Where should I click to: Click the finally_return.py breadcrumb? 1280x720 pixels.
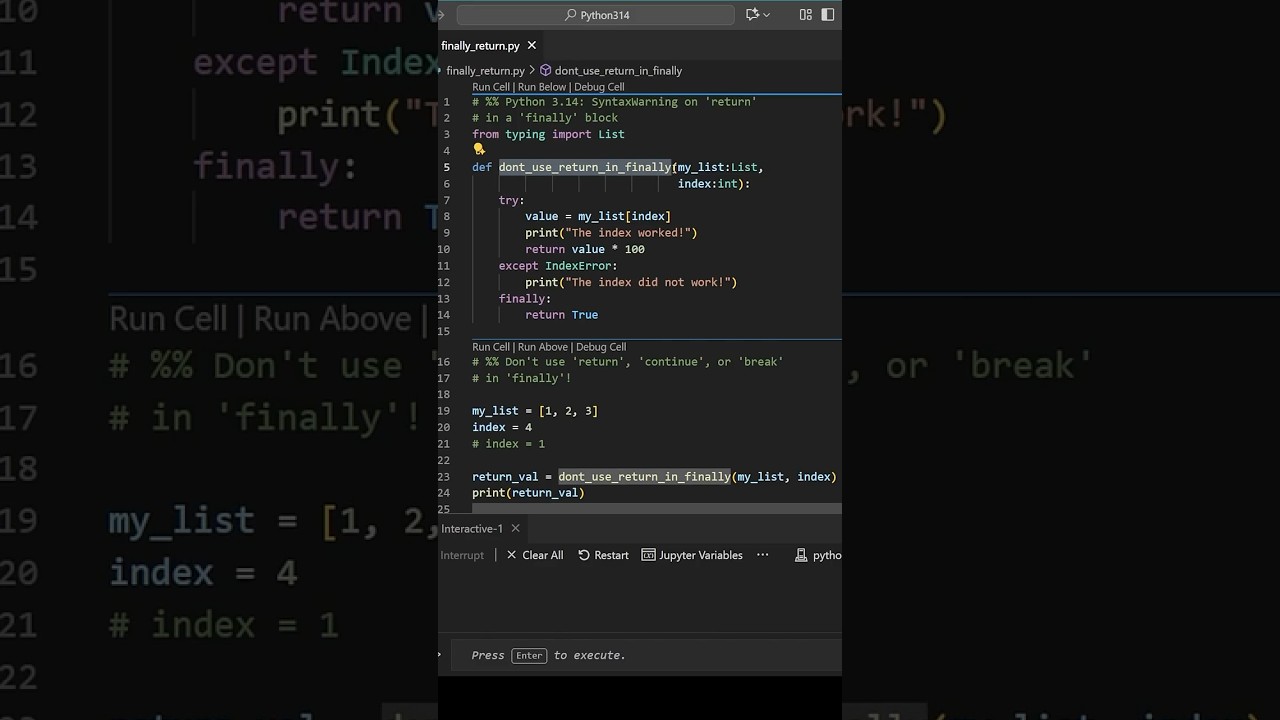coord(485,71)
